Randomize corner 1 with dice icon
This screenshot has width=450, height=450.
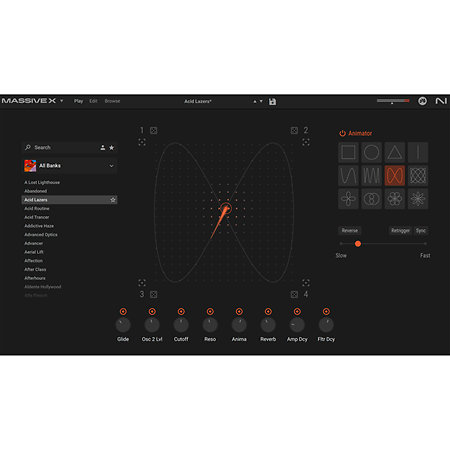point(154,130)
